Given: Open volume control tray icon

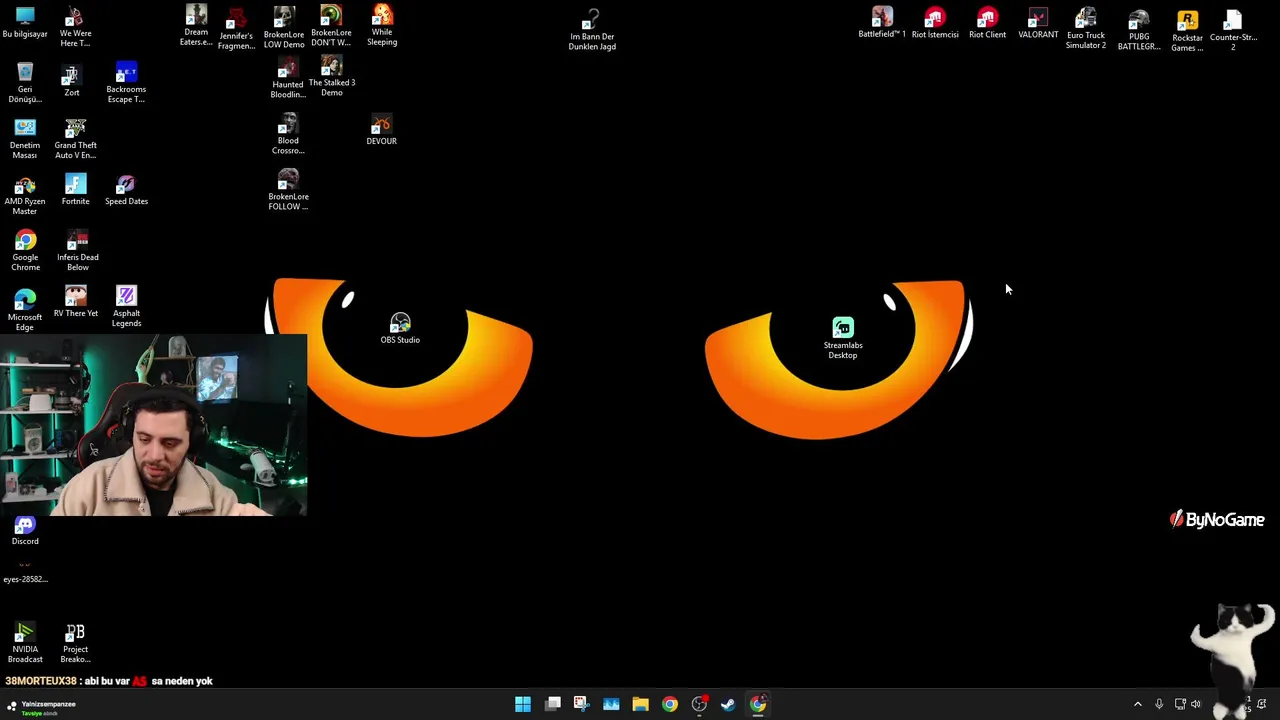Looking at the screenshot, I should (1196, 704).
